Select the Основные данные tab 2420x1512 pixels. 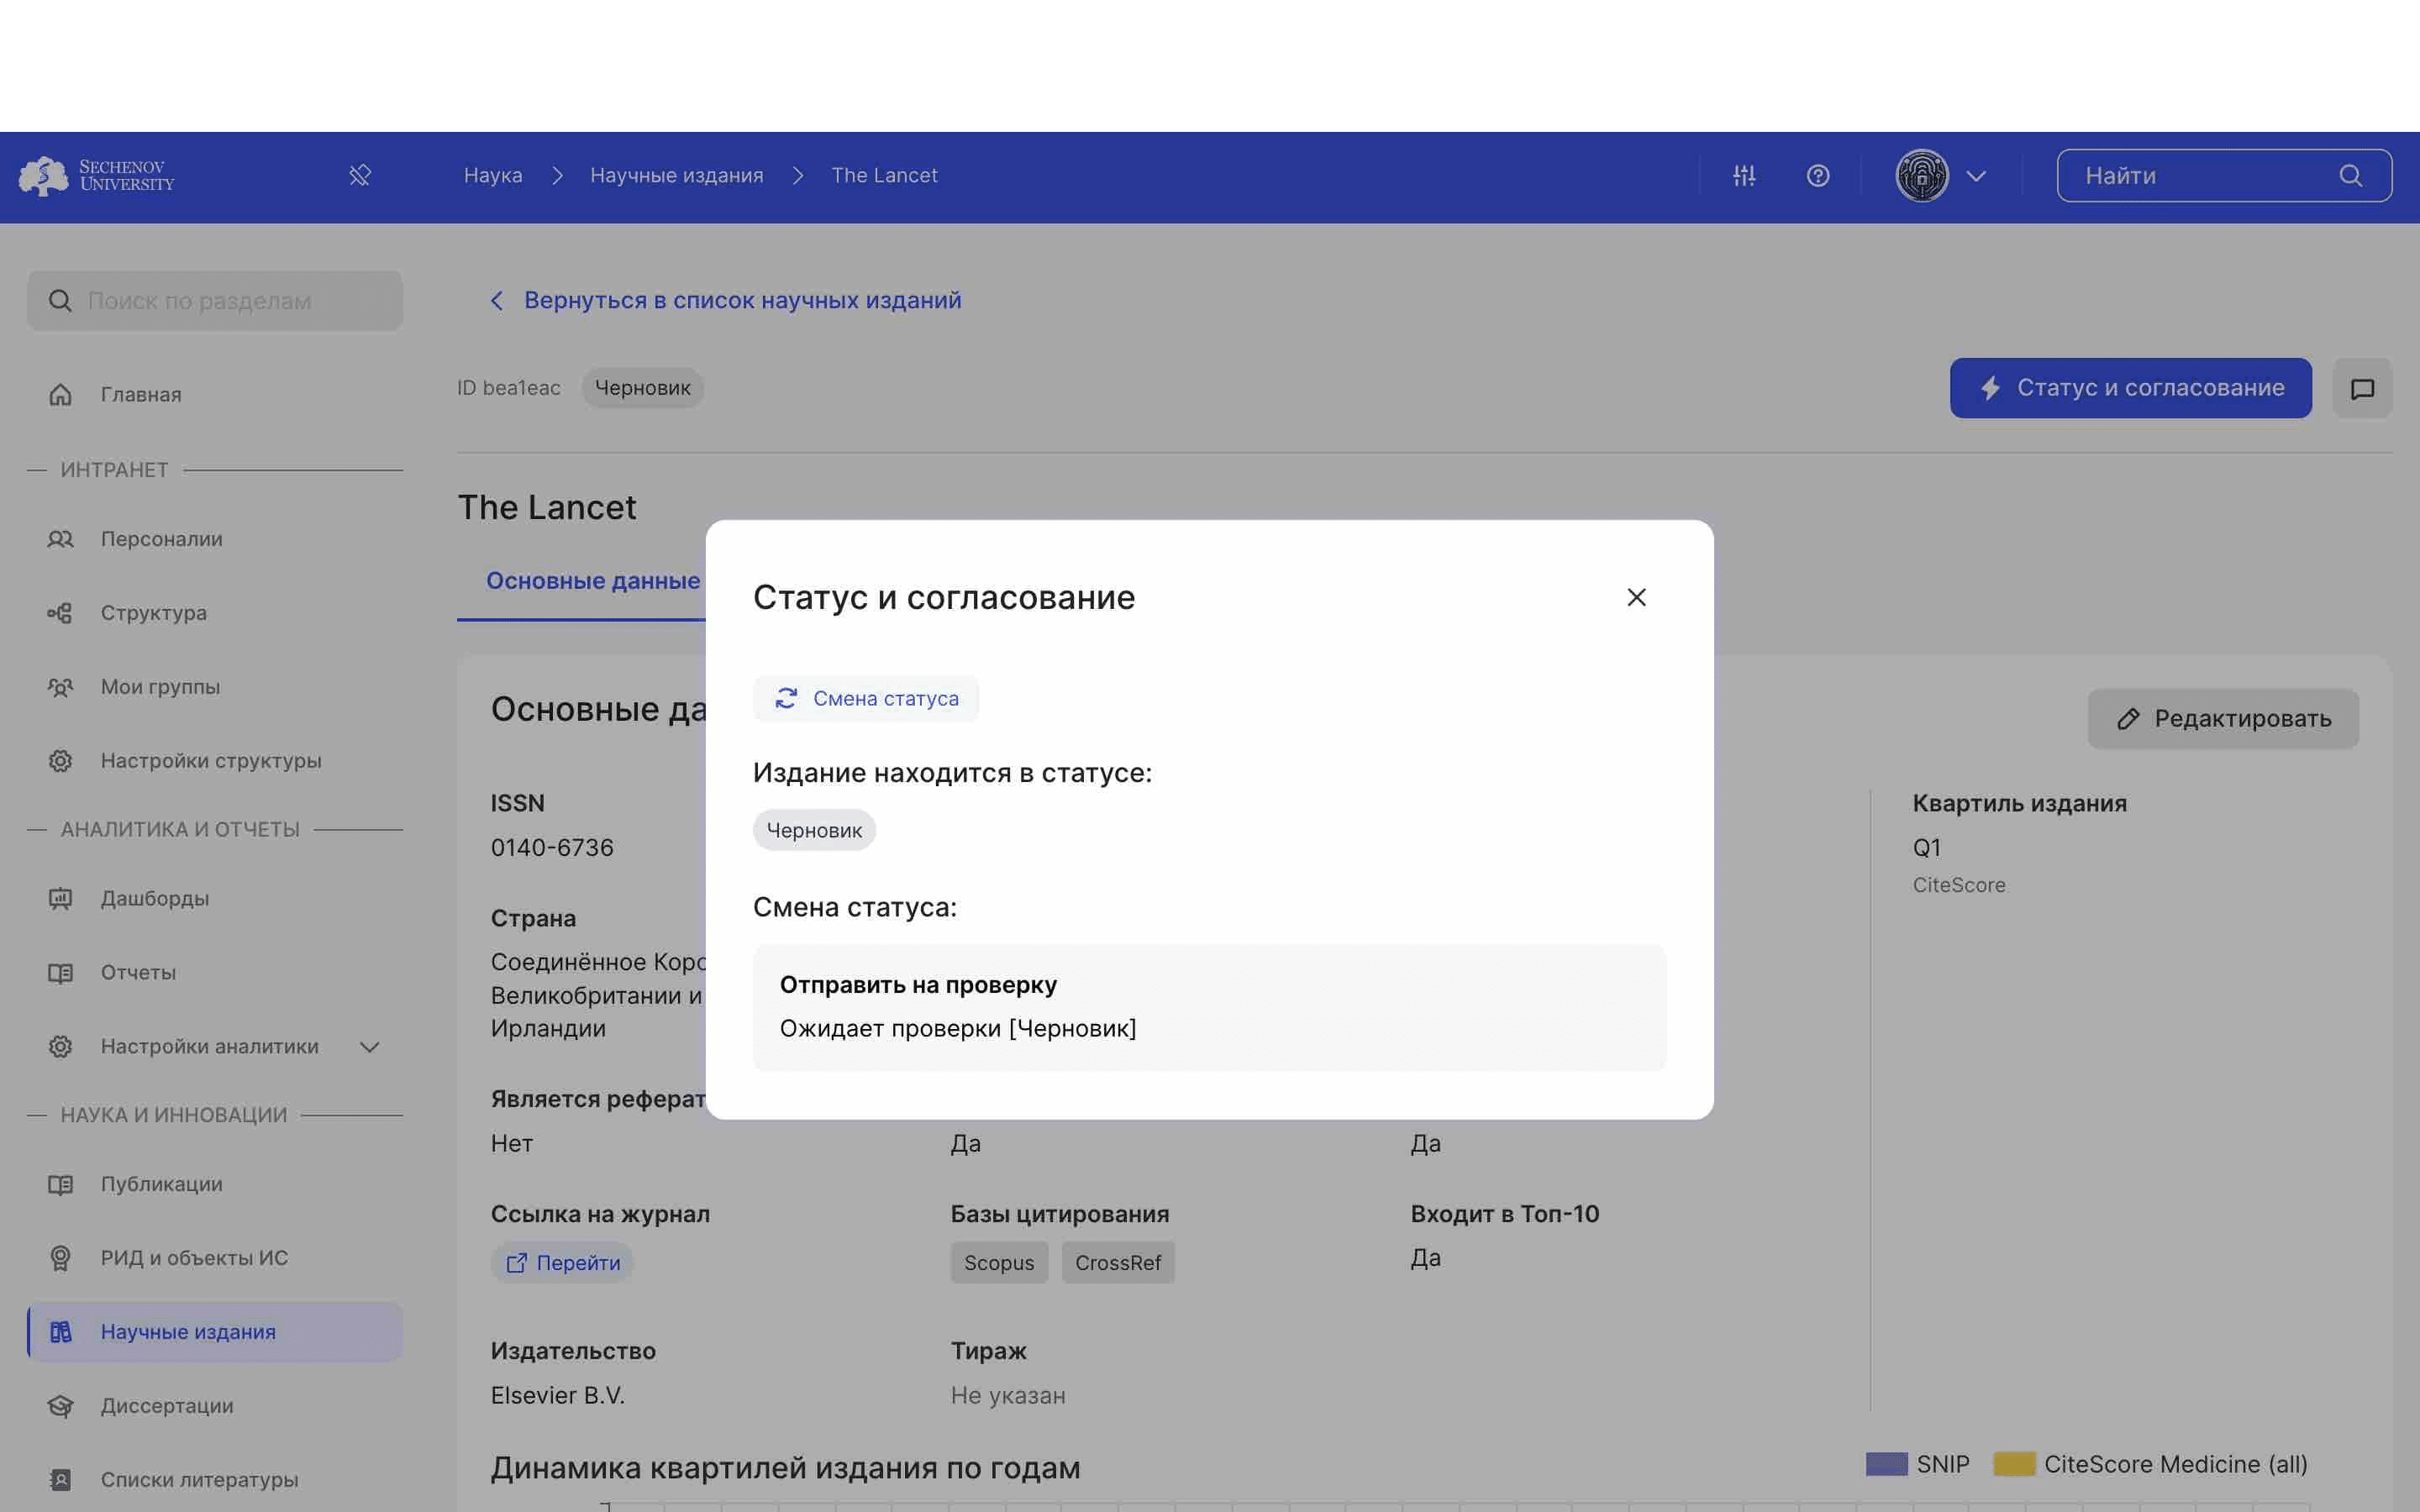[x=593, y=581]
